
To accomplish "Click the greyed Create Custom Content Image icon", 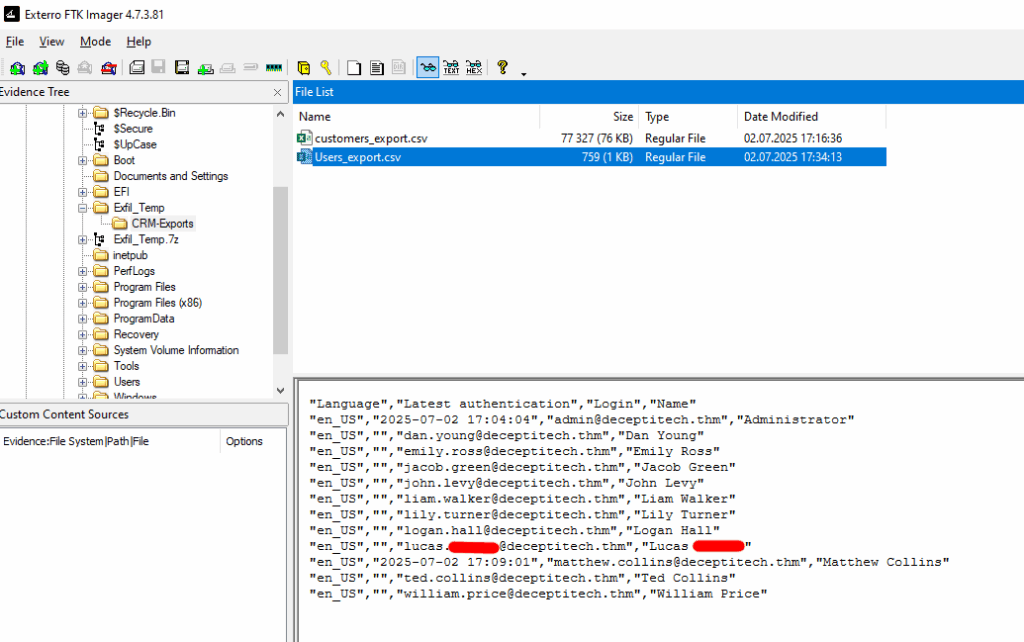I will point(228,67).
